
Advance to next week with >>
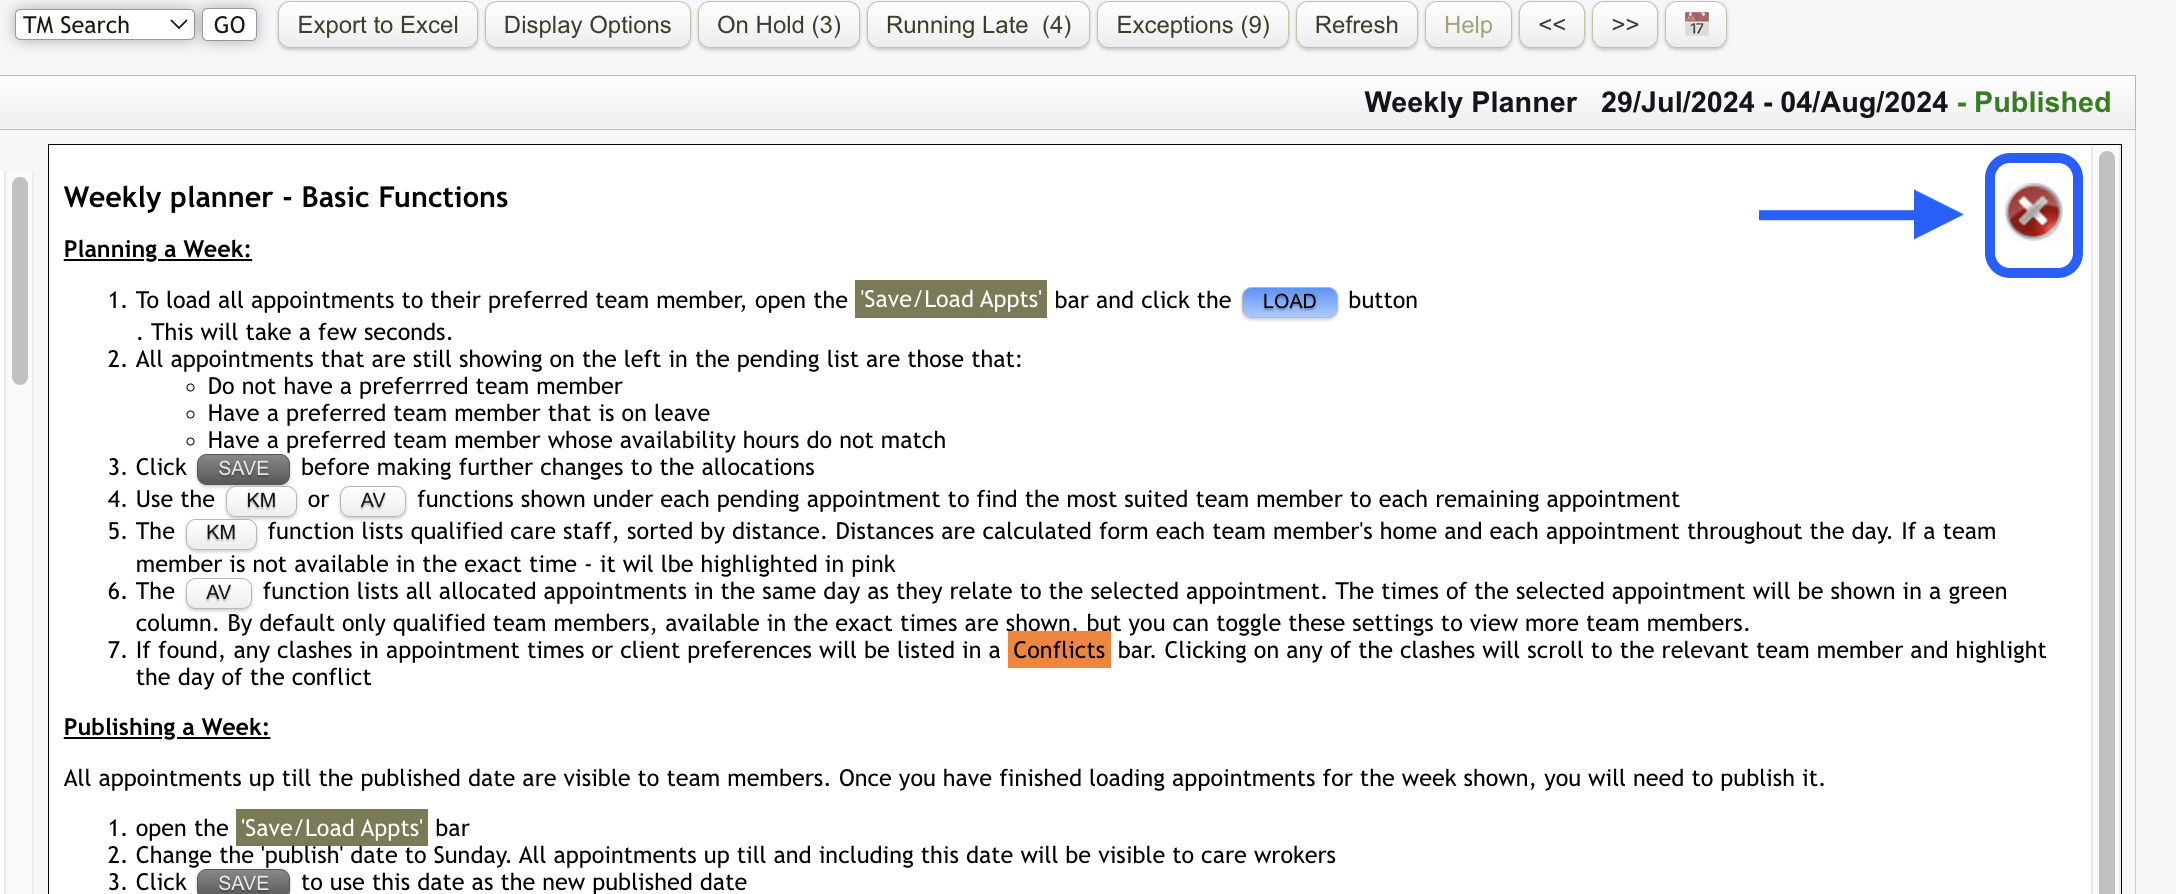(x=1625, y=25)
